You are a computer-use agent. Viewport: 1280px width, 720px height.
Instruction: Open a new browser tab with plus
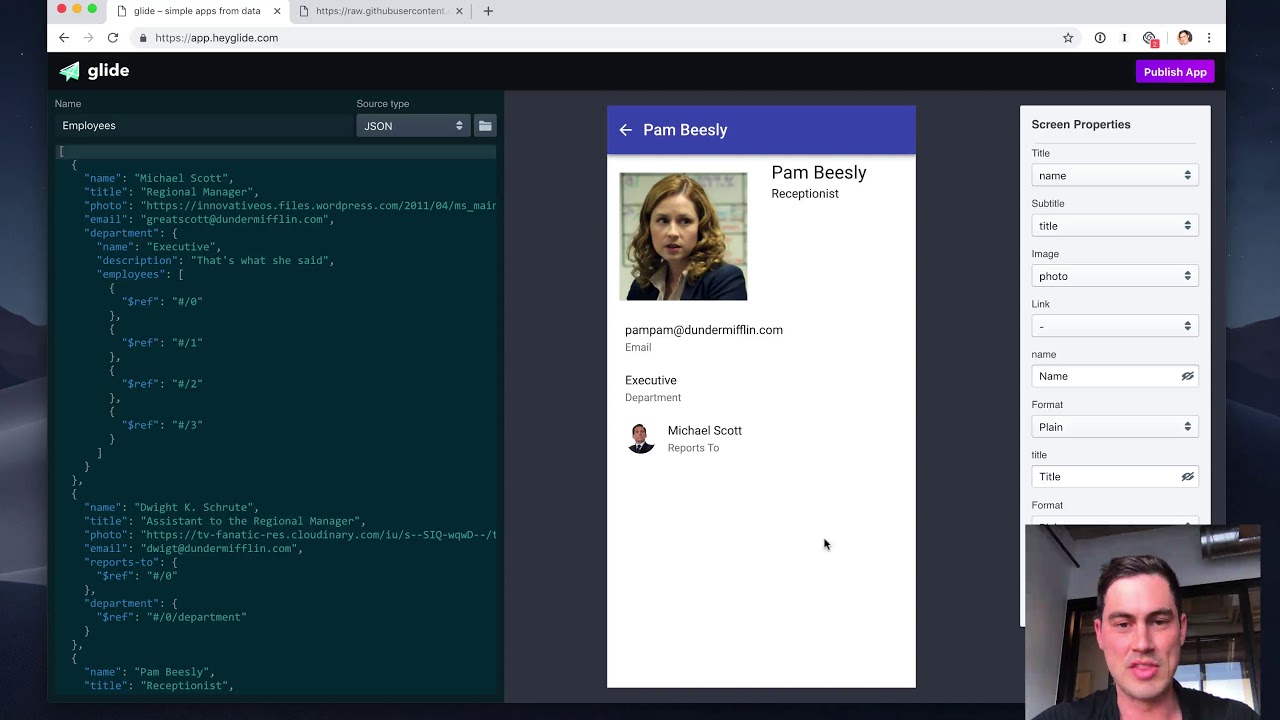click(x=488, y=11)
